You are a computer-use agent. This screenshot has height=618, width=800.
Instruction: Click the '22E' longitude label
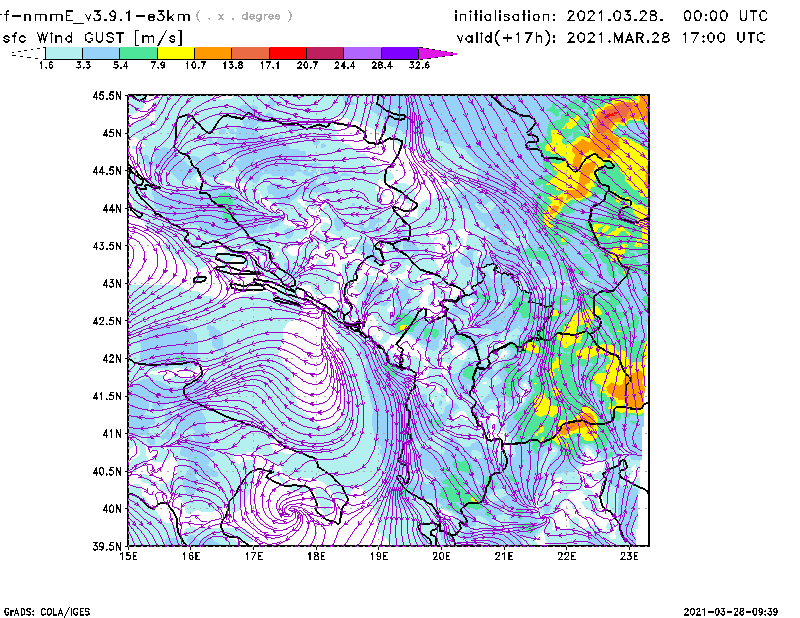(566, 556)
